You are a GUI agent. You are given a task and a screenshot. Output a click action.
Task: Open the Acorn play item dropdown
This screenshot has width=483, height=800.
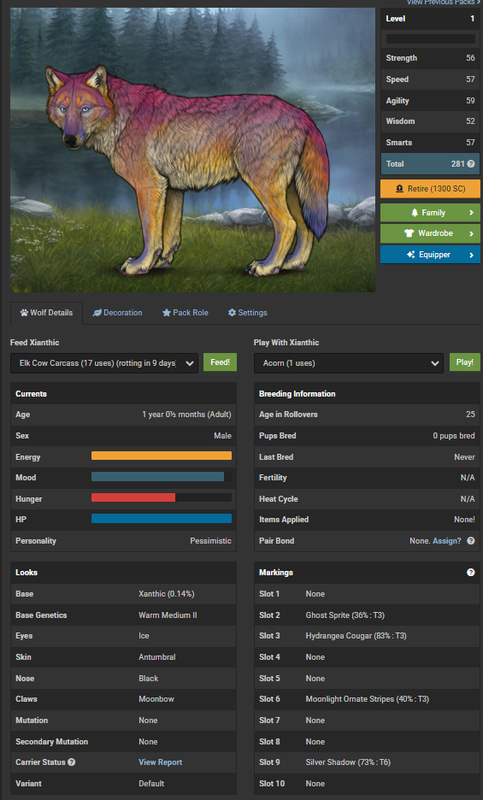point(348,363)
